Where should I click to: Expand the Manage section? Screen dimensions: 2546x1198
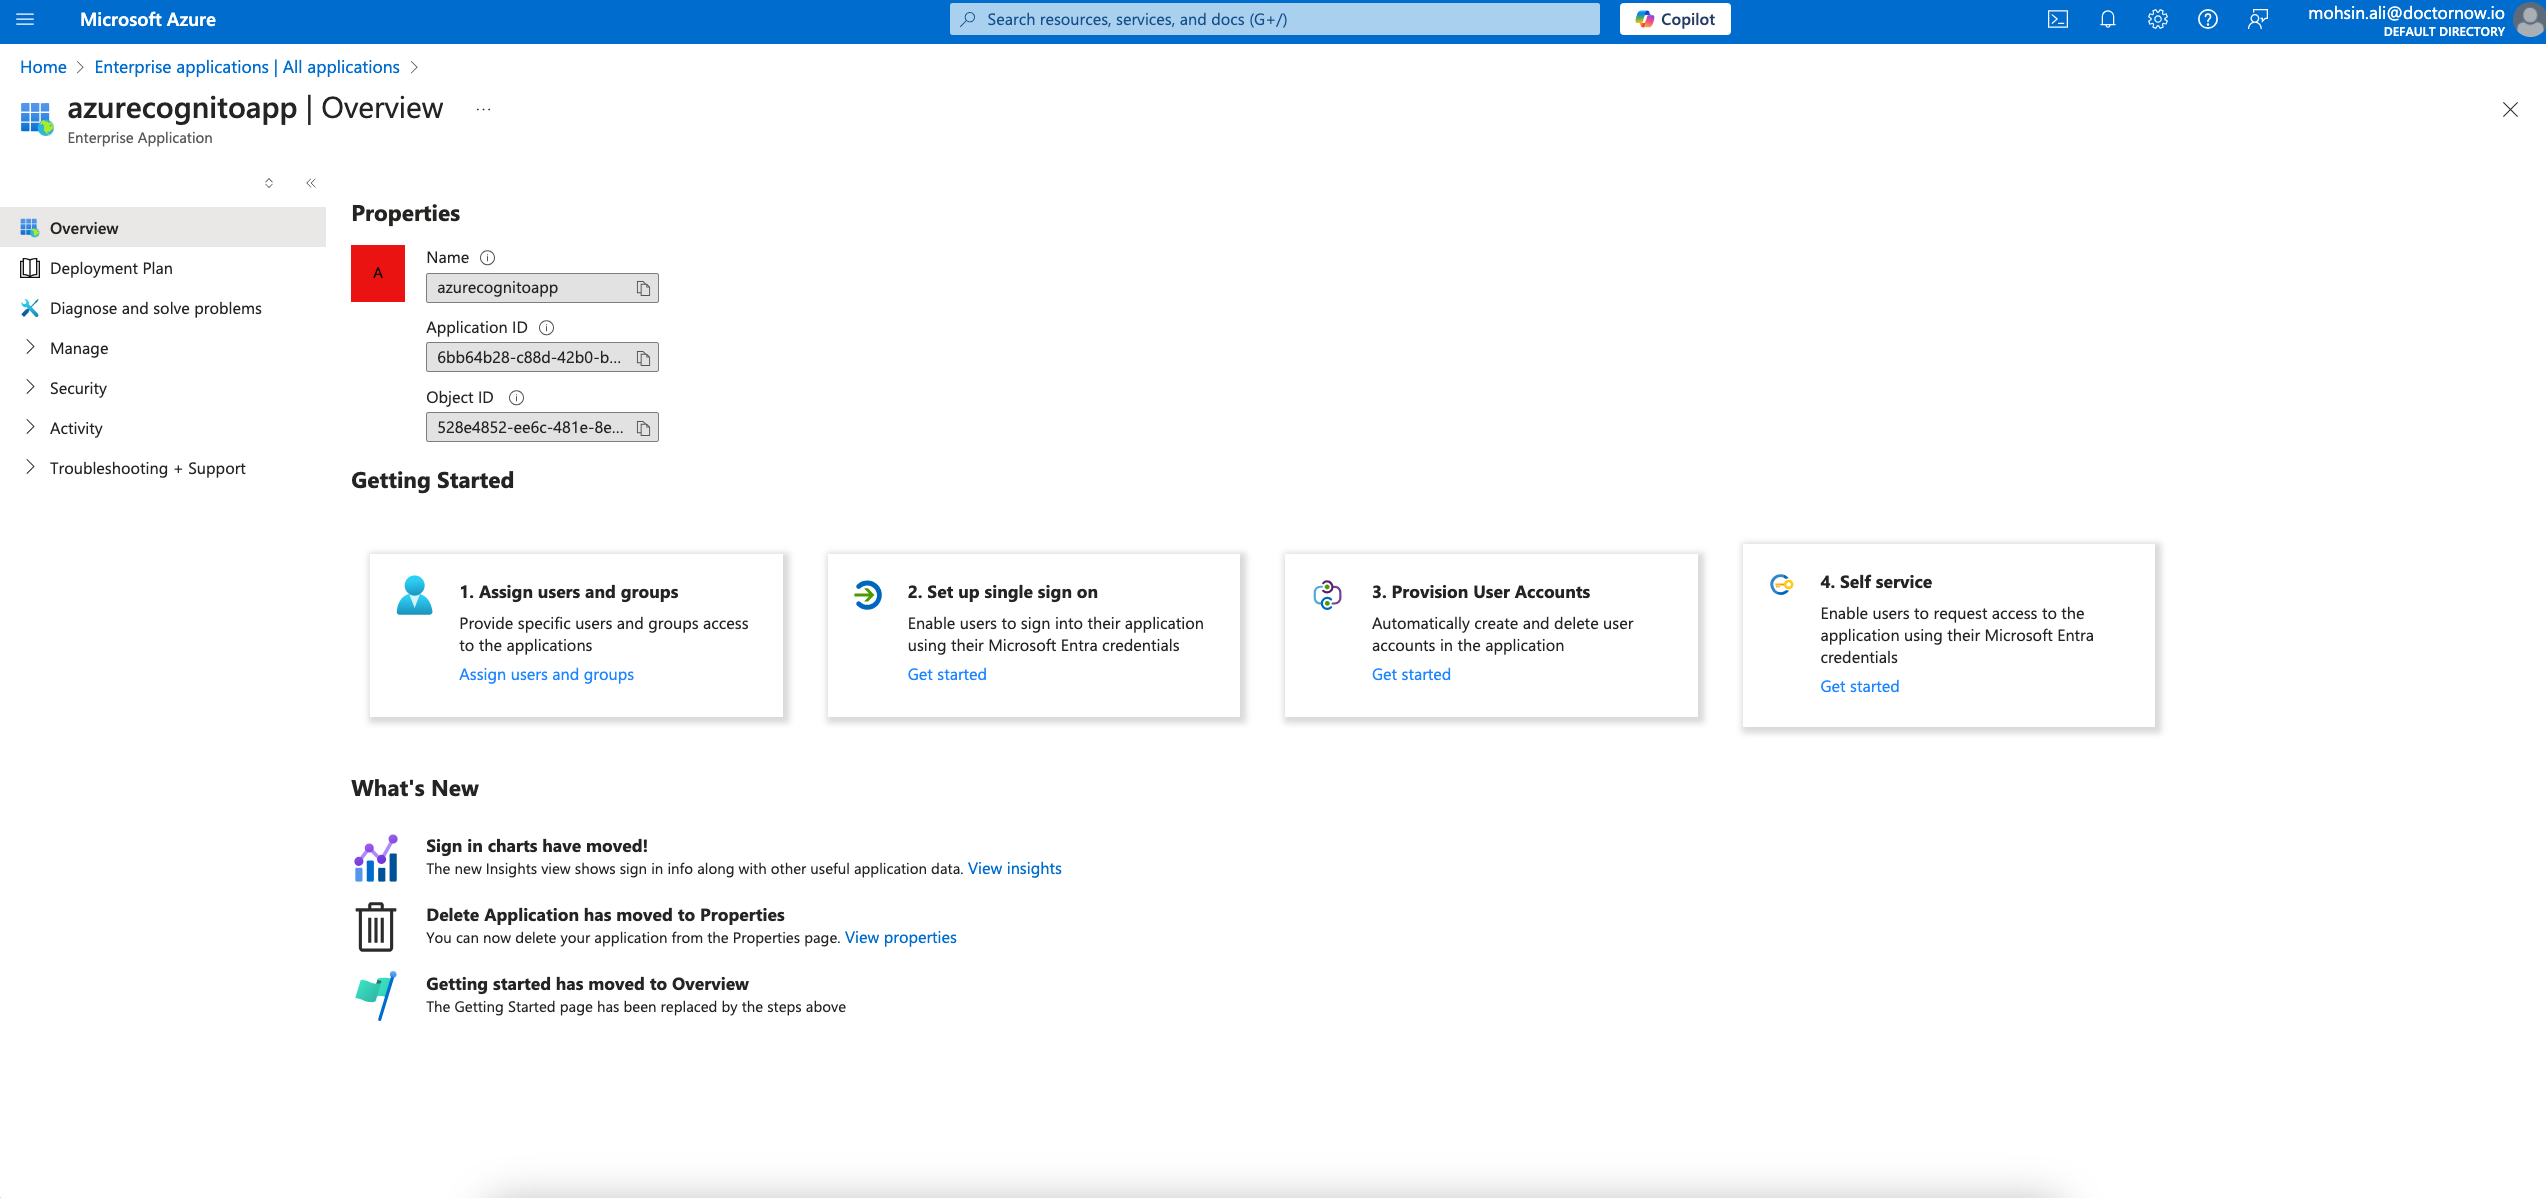[79, 348]
